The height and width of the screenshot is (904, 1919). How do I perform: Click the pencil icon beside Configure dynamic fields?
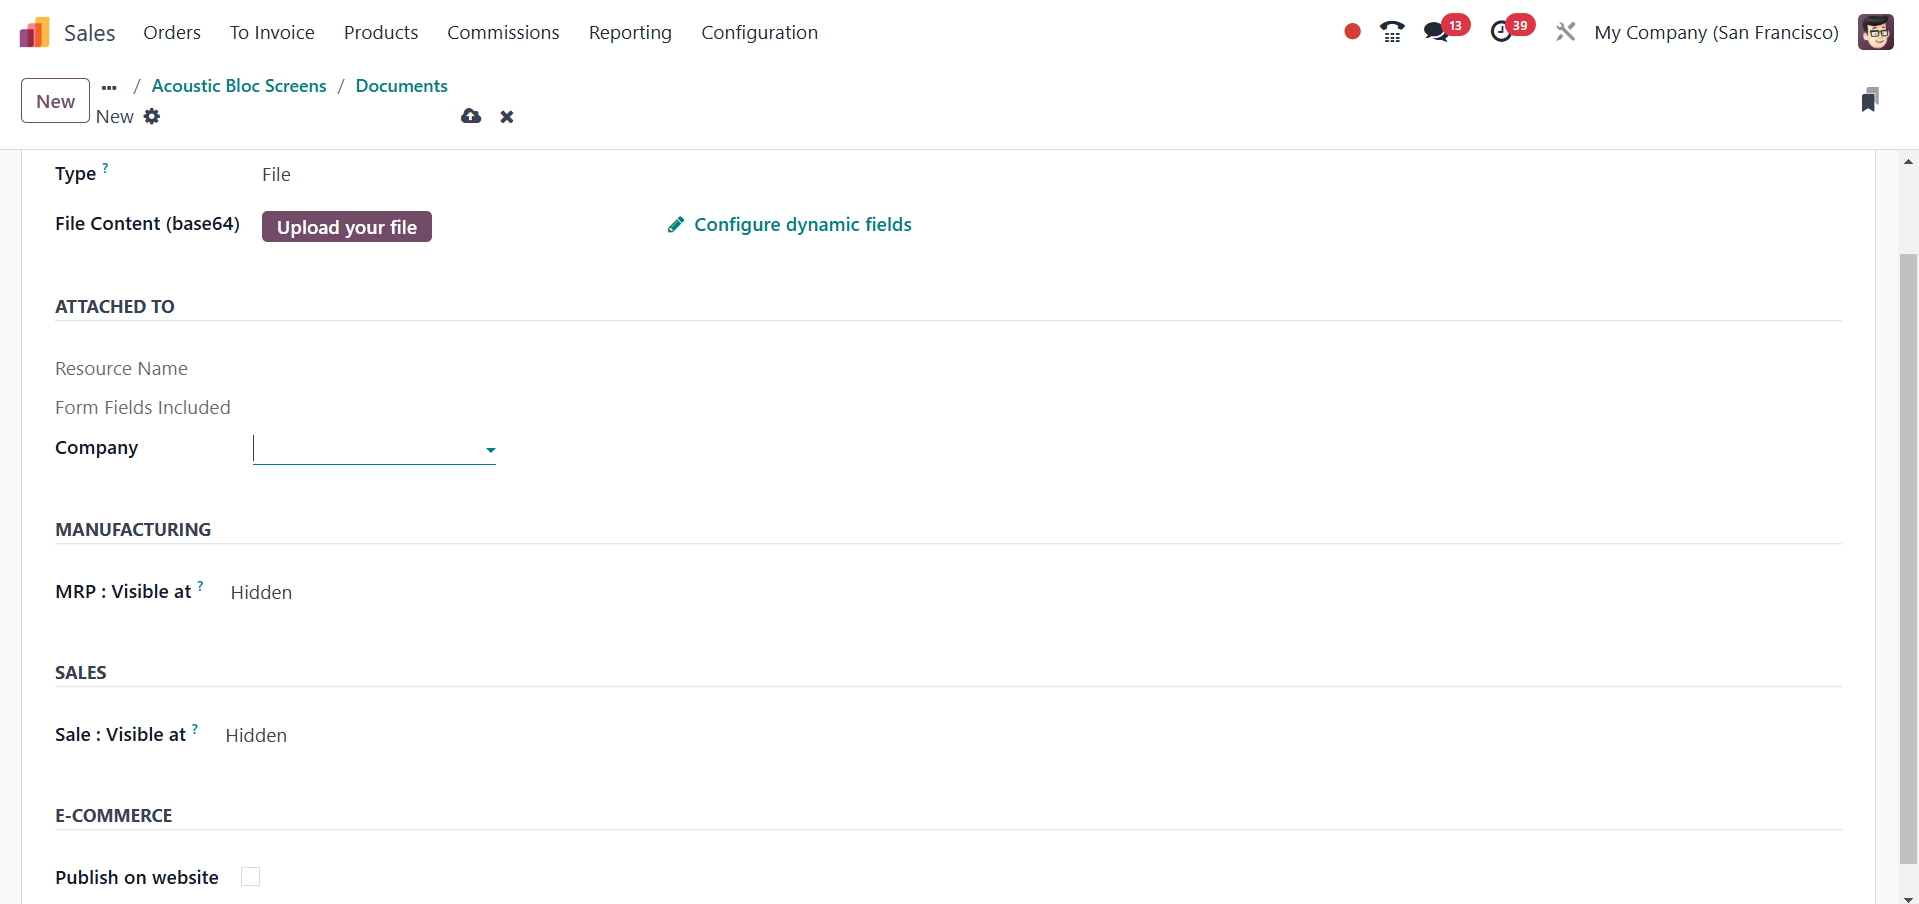click(676, 225)
